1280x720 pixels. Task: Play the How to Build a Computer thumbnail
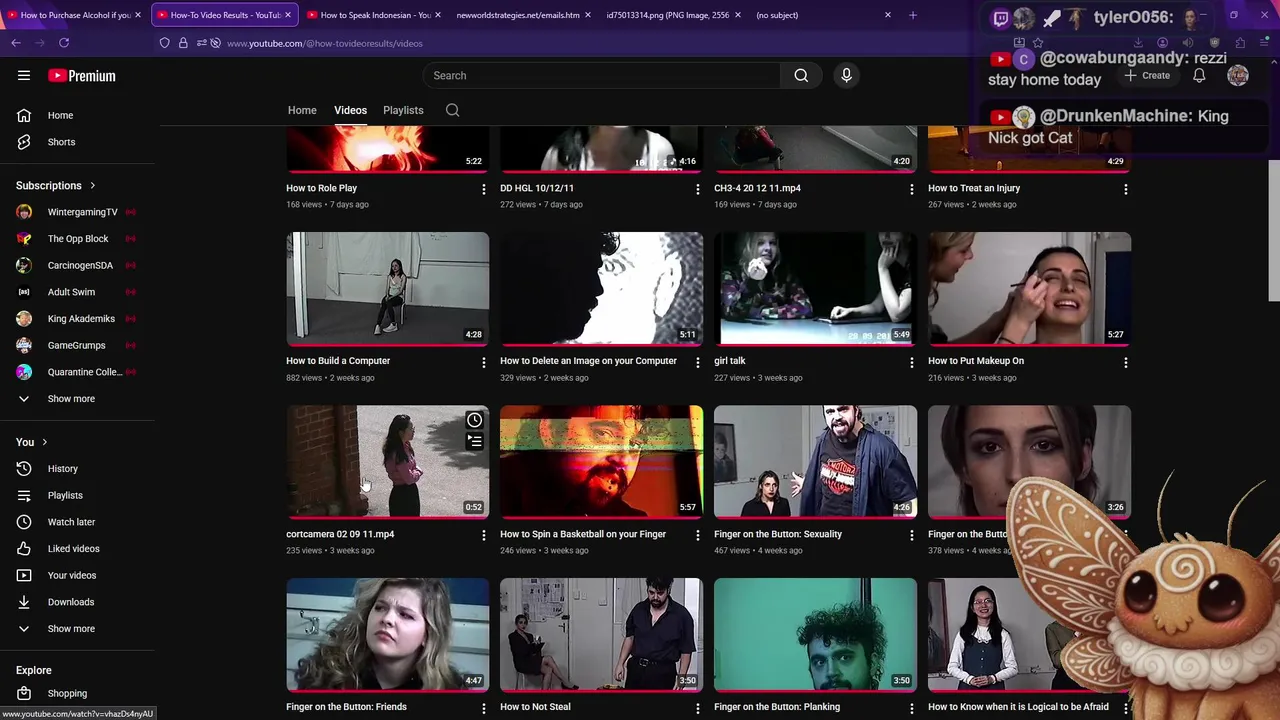388,289
